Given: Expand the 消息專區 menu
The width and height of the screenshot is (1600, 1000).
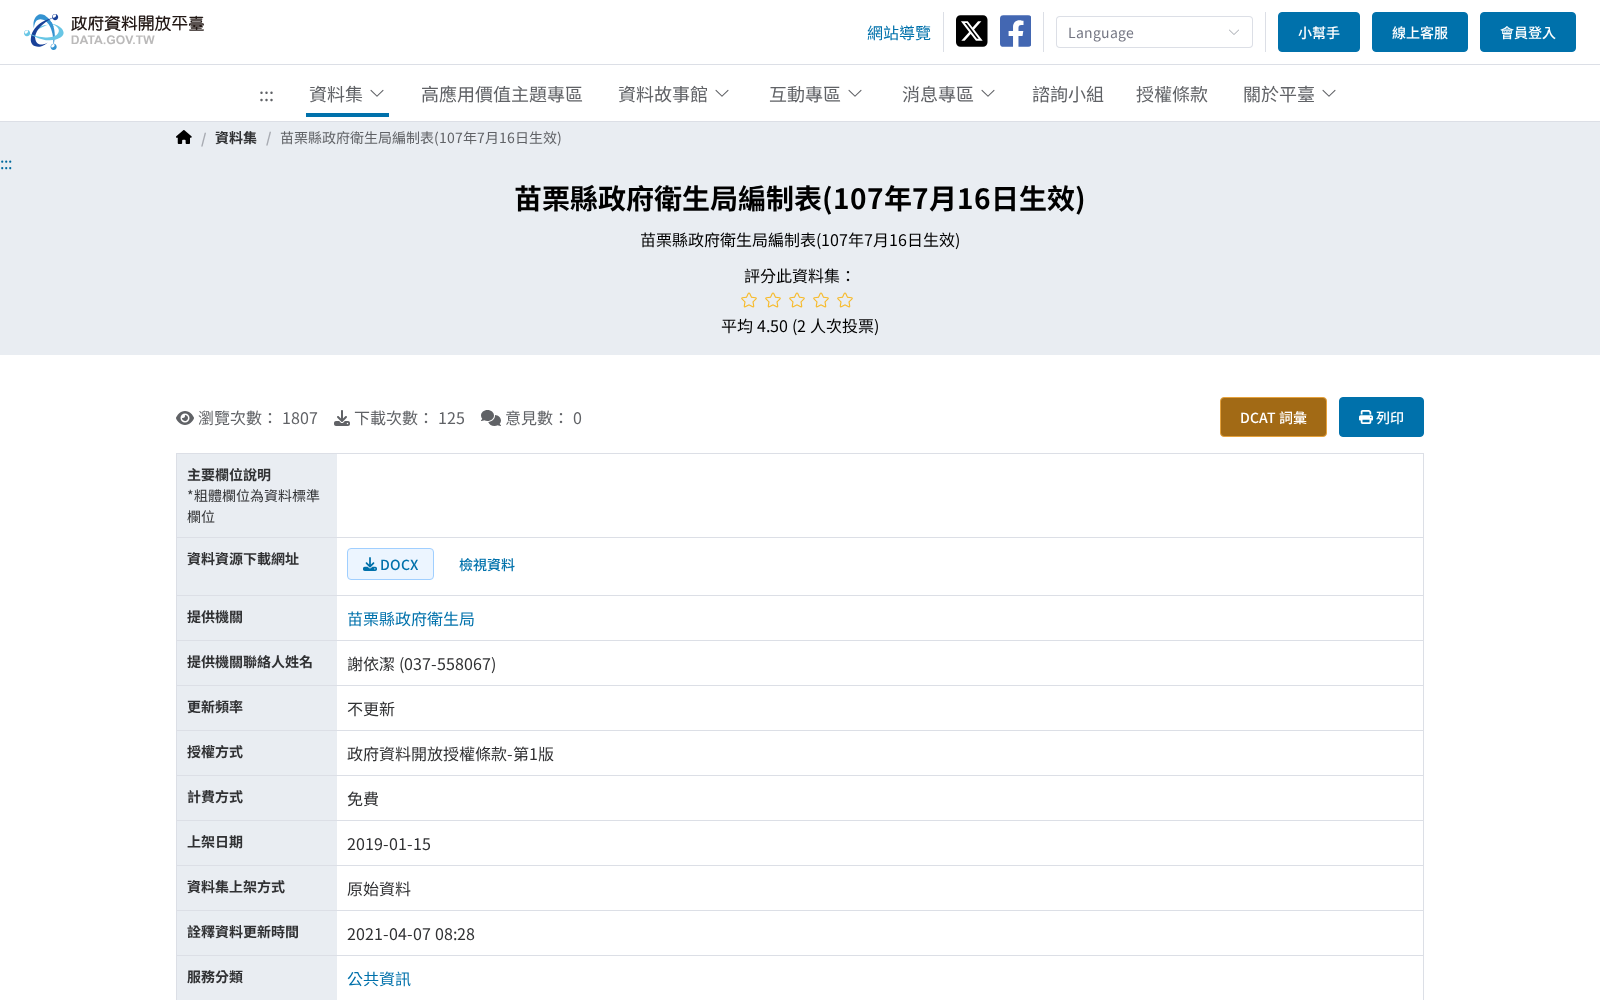Looking at the screenshot, I should coord(949,94).
